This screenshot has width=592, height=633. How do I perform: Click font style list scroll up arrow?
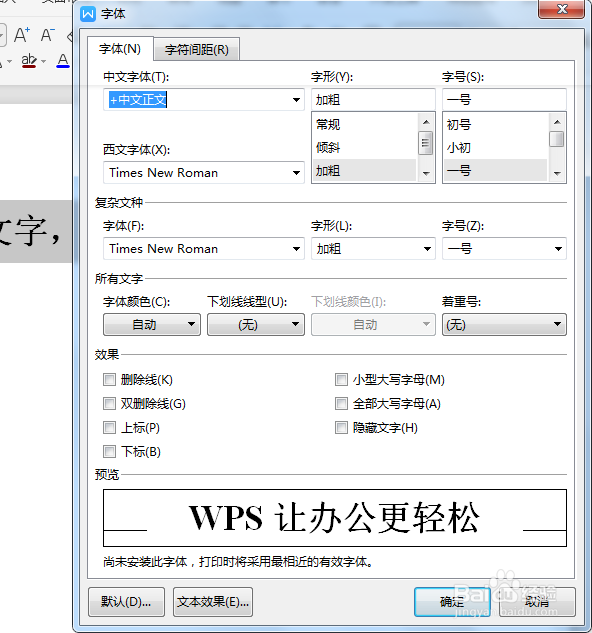click(426, 122)
